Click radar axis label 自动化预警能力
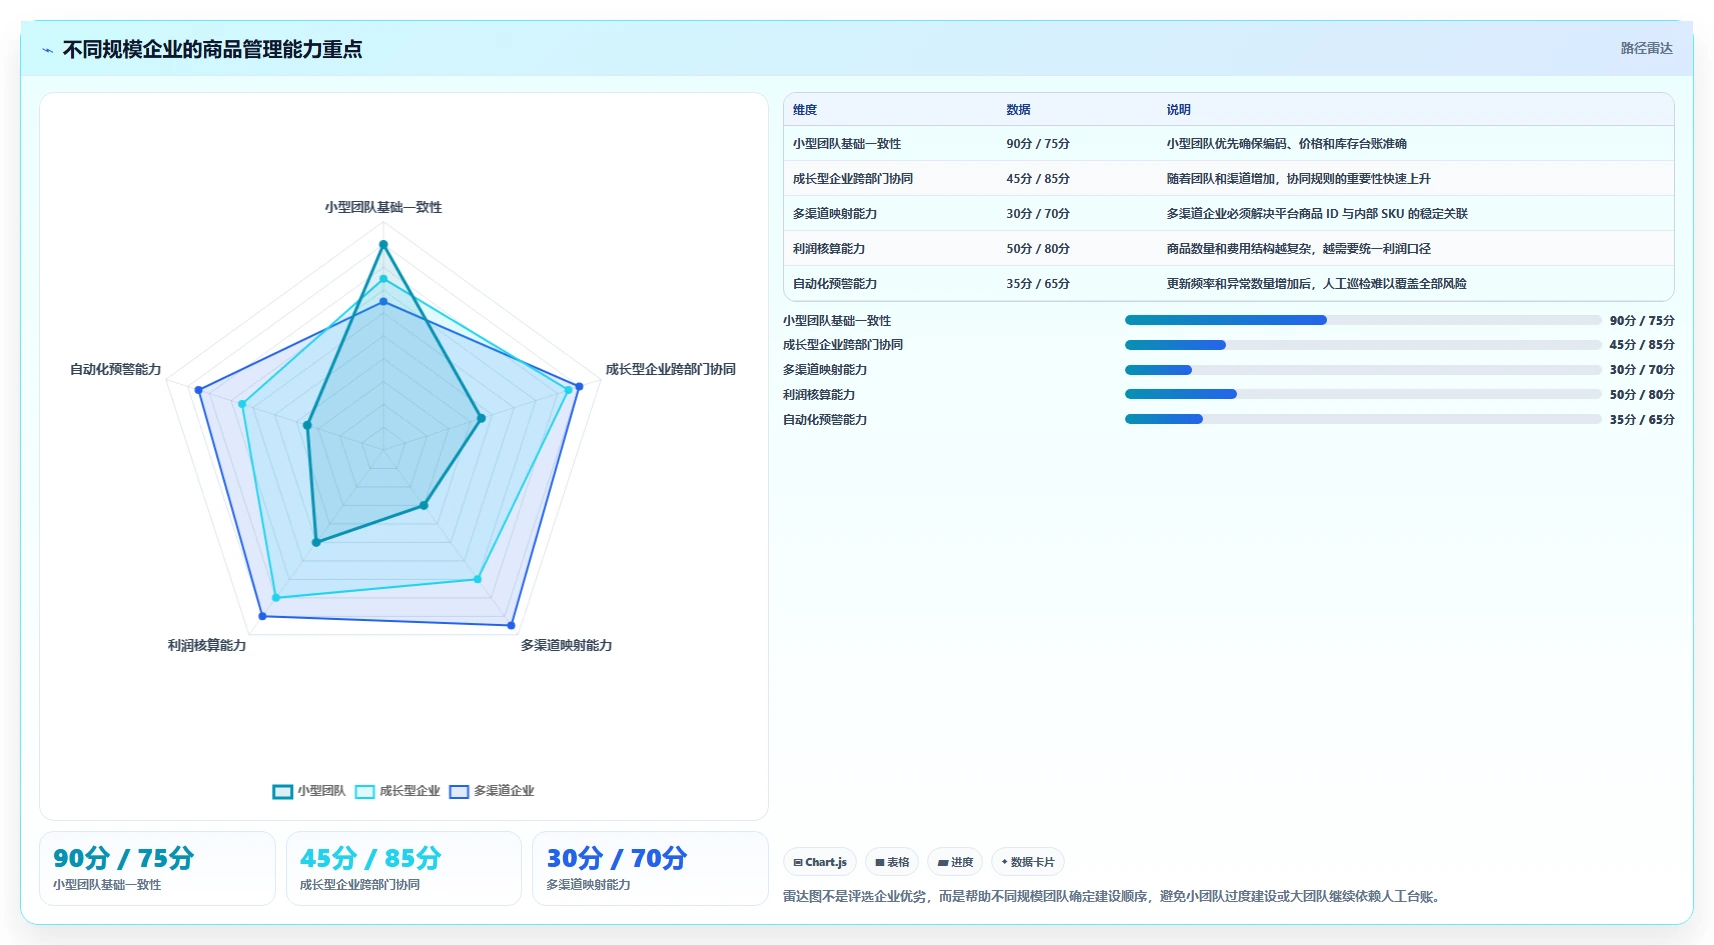This screenshot has width=1714, height=945. [115, 369]
